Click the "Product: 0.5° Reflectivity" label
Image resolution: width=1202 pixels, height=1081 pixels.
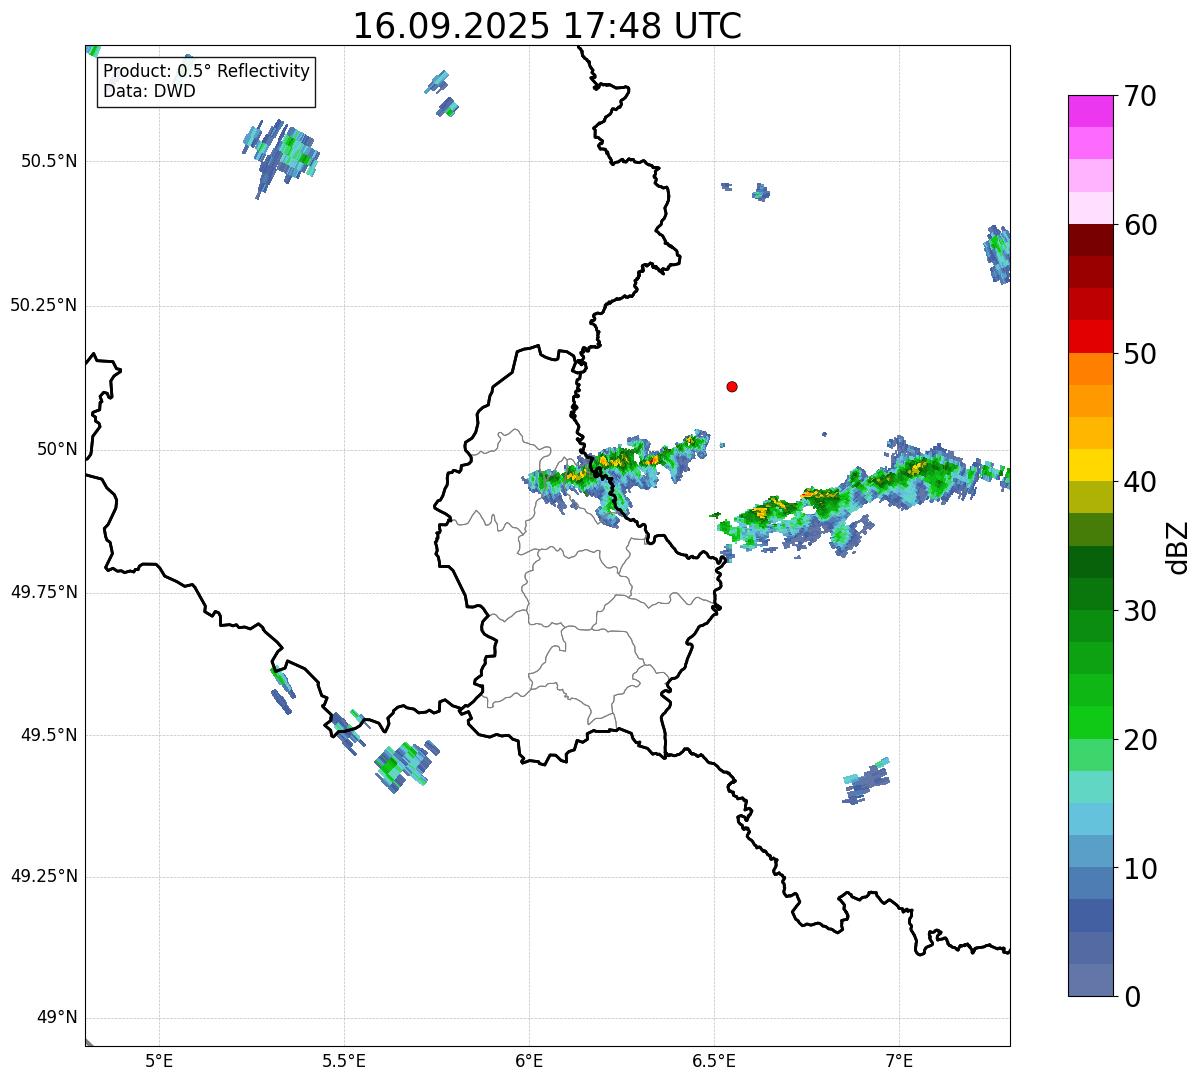point(206,71)
